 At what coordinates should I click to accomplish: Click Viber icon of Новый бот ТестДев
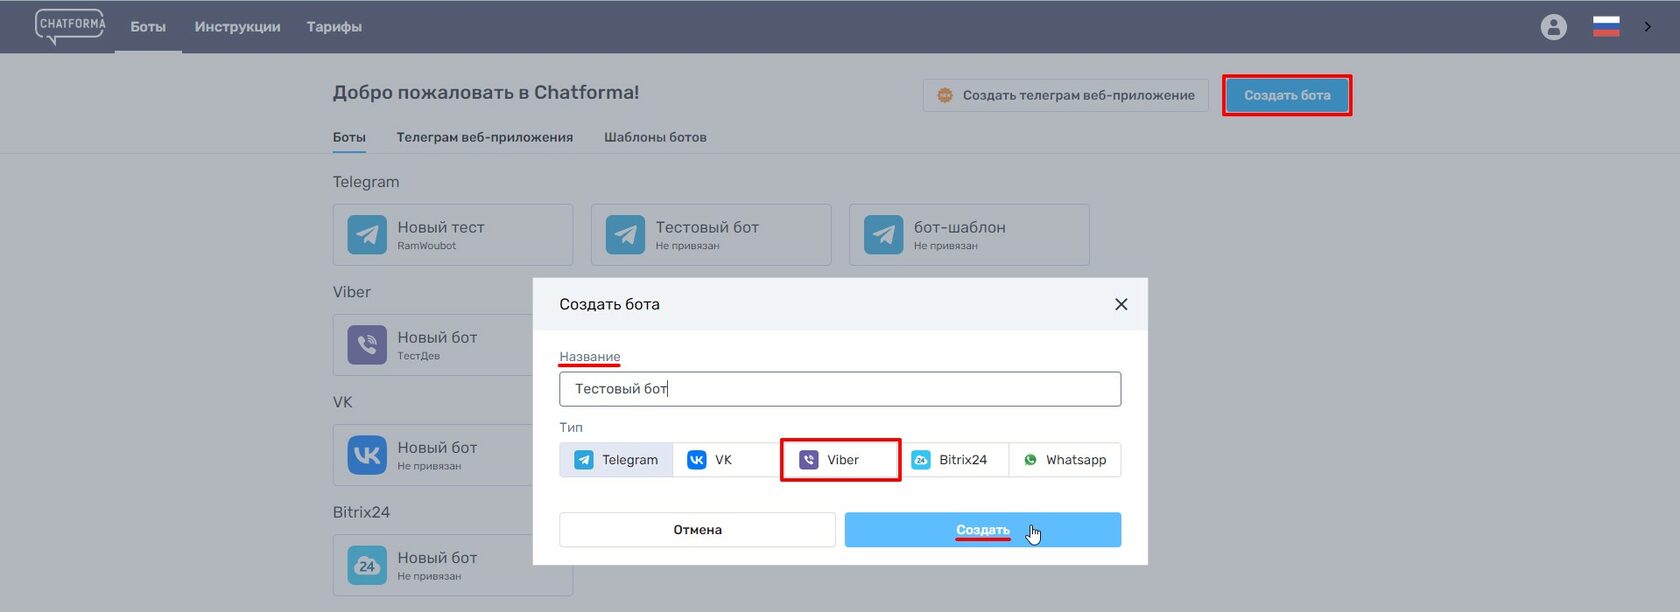(x=367, y=345)
